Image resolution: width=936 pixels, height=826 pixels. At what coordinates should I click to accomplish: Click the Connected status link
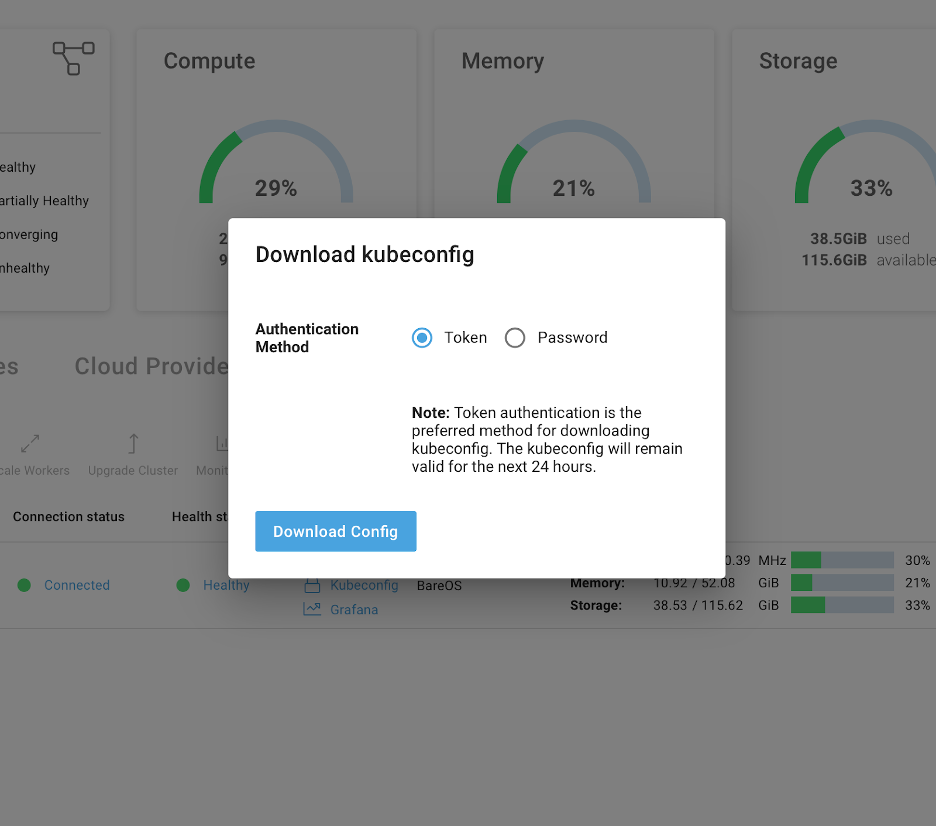77,585
